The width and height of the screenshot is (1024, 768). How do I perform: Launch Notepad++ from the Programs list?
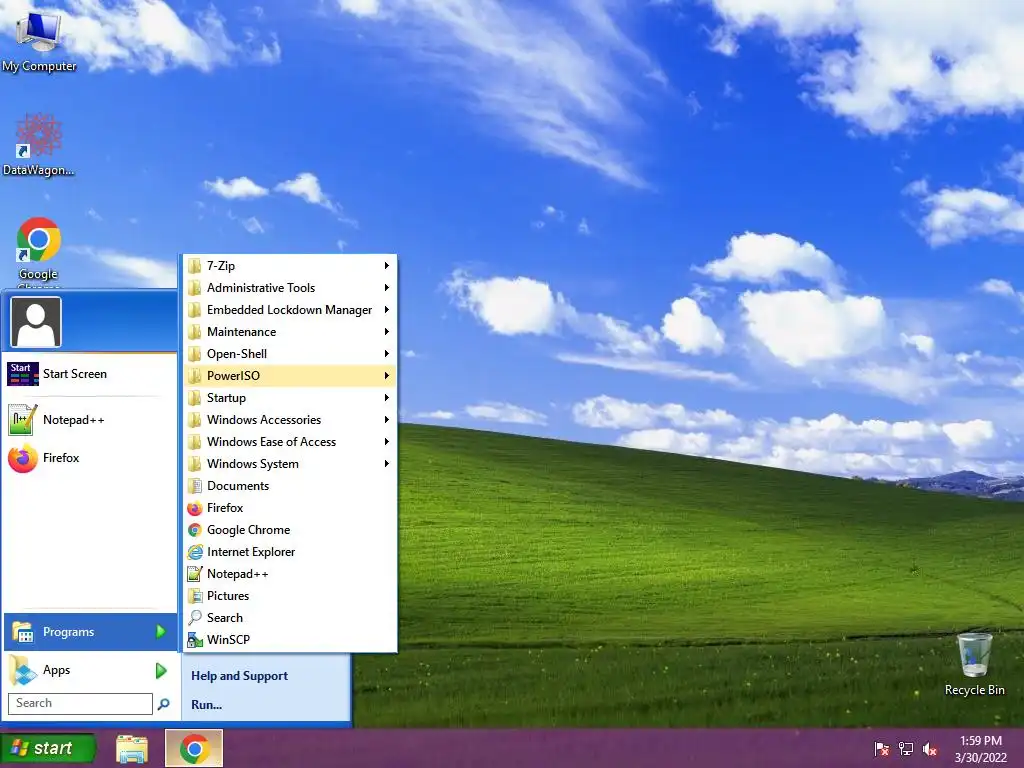coord(289,574)
